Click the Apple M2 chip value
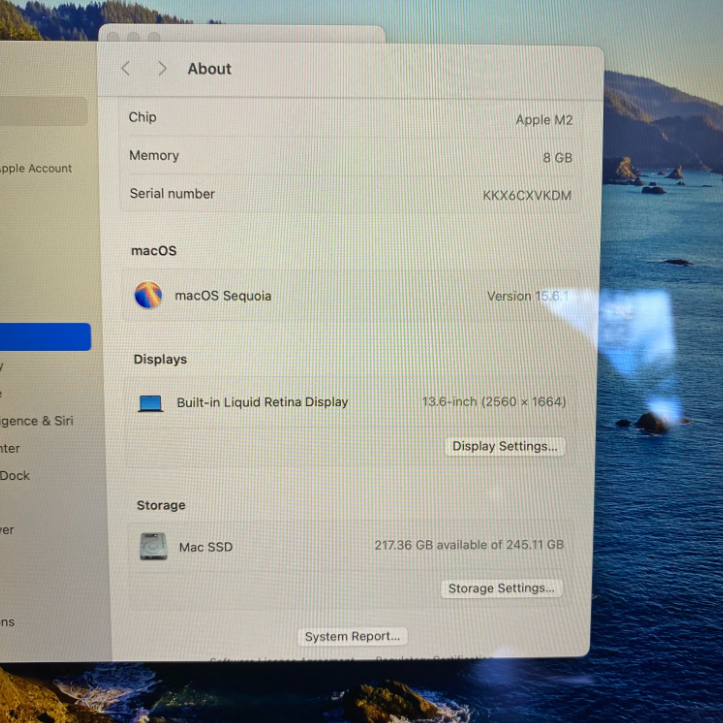The height and width of the screenshot is (723, 723). point(543,120)
